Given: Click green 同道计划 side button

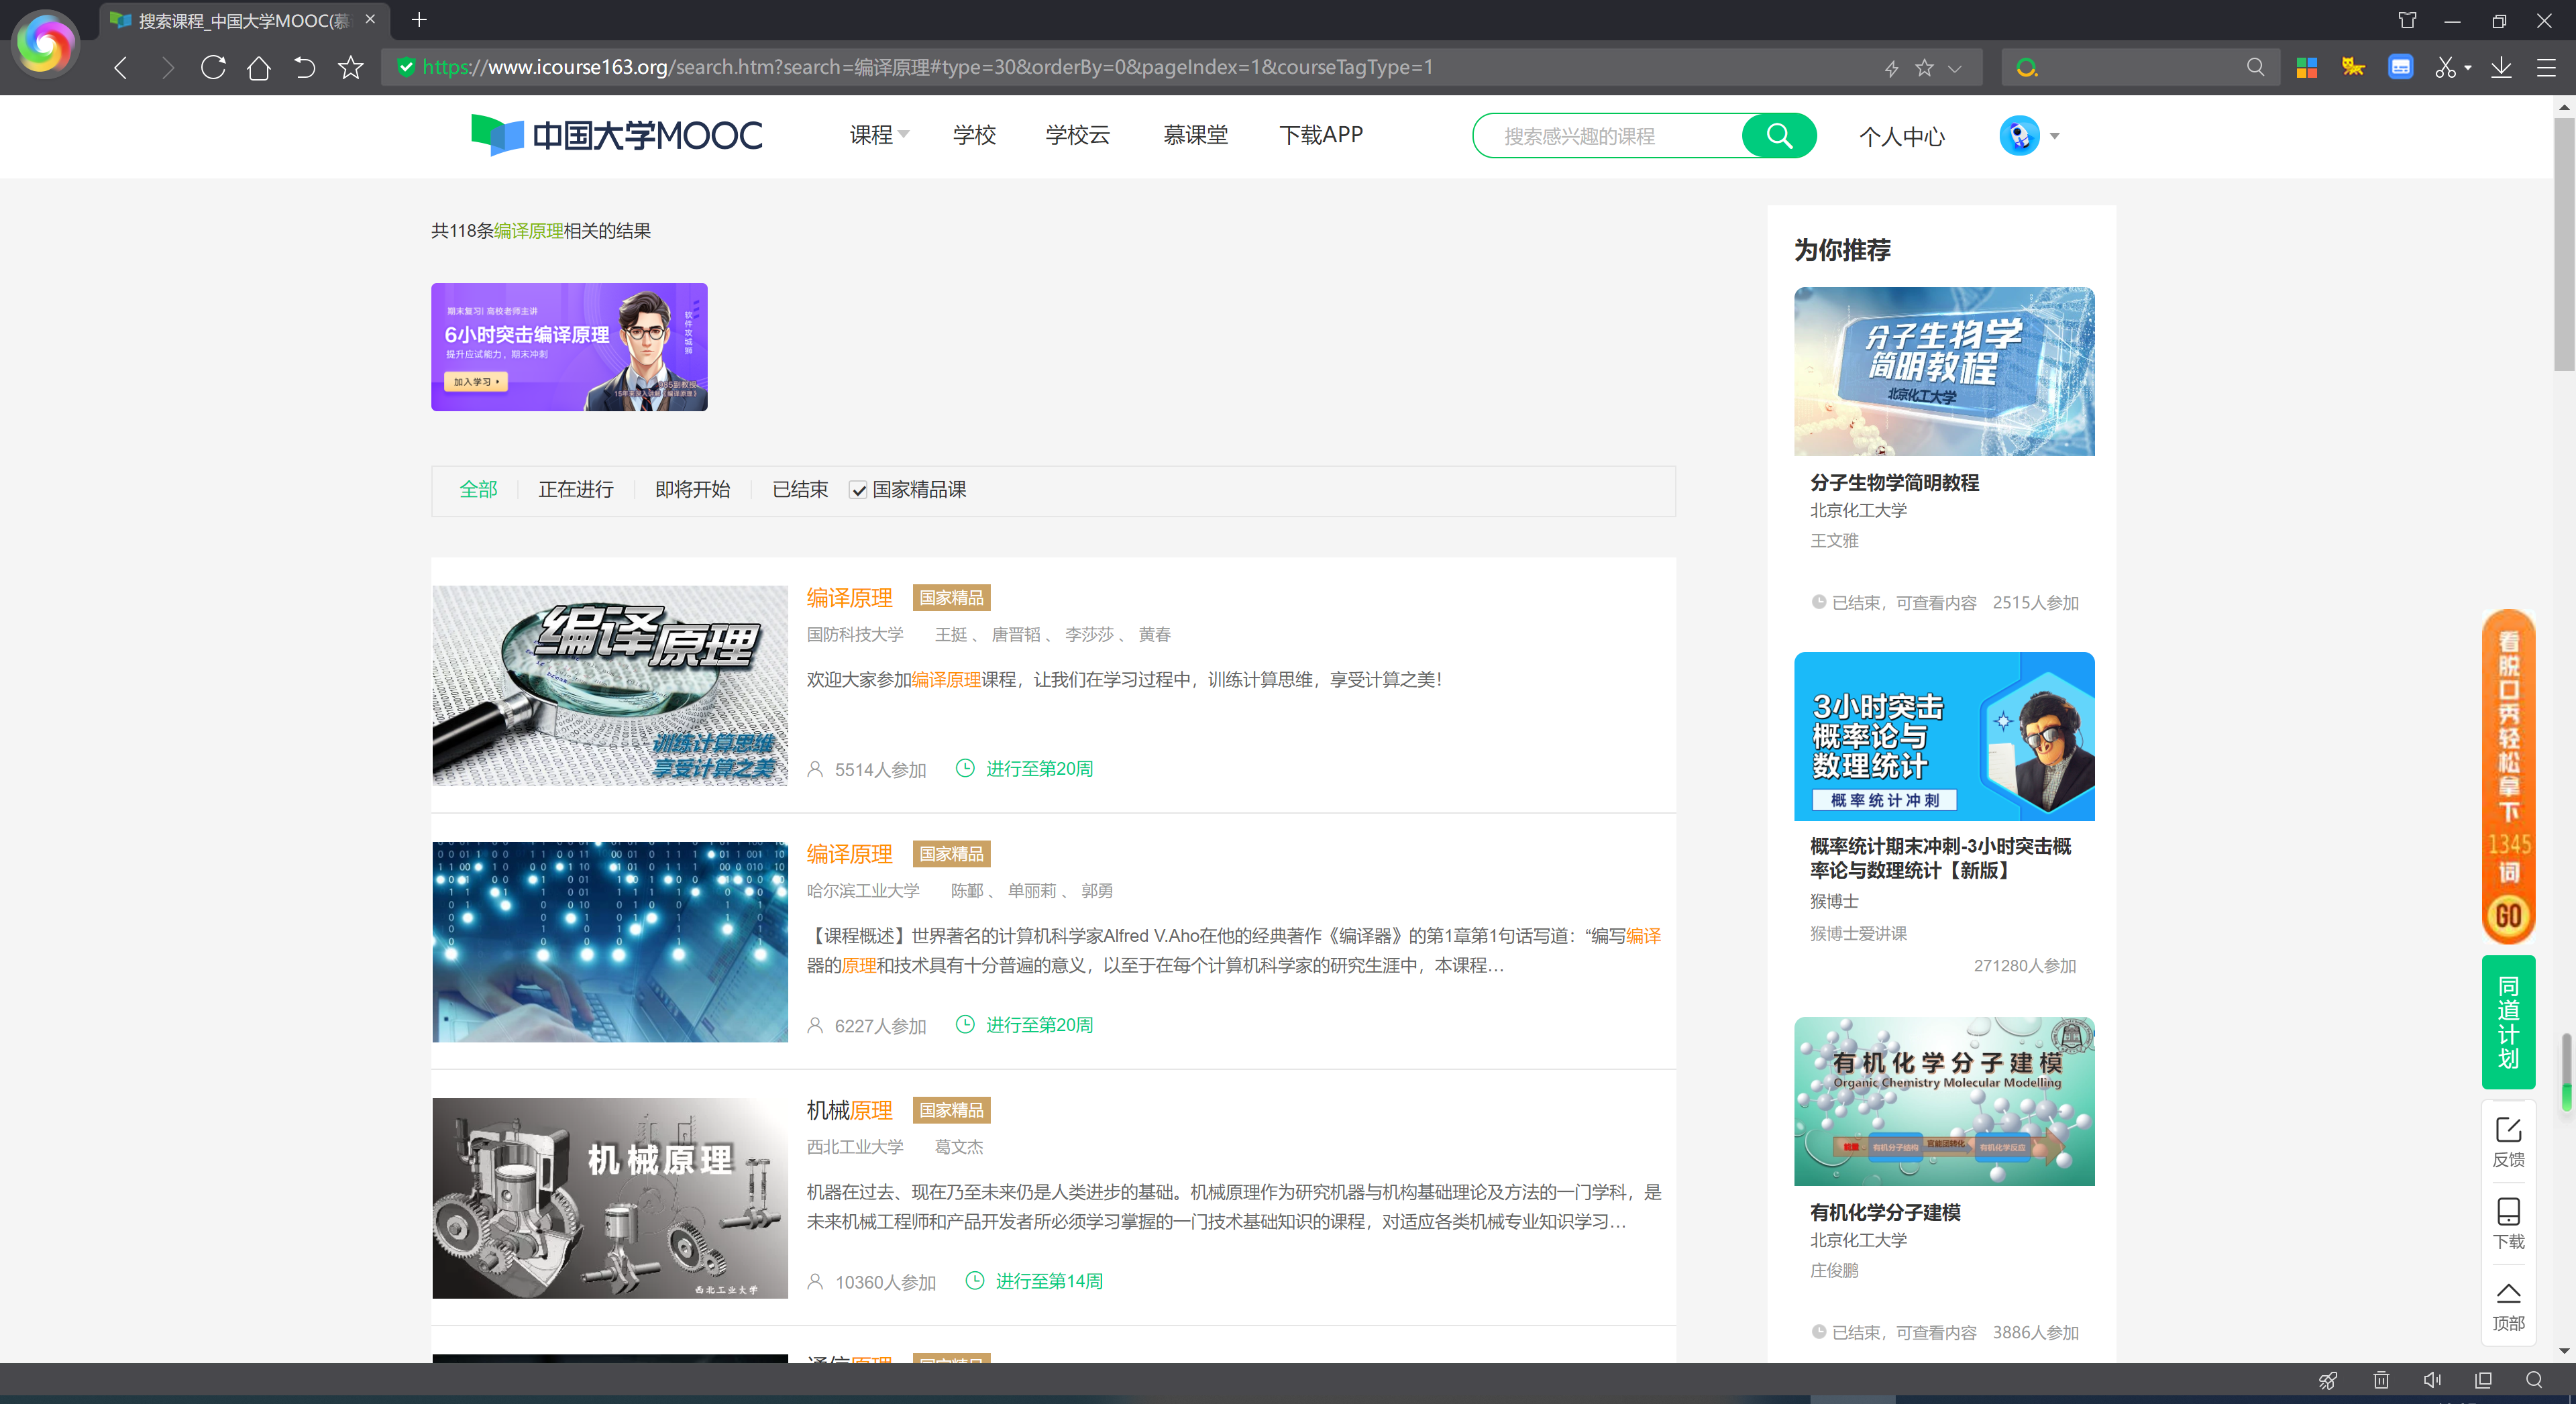Looking at the screenshot, I should click(x=2508, y=1022).
